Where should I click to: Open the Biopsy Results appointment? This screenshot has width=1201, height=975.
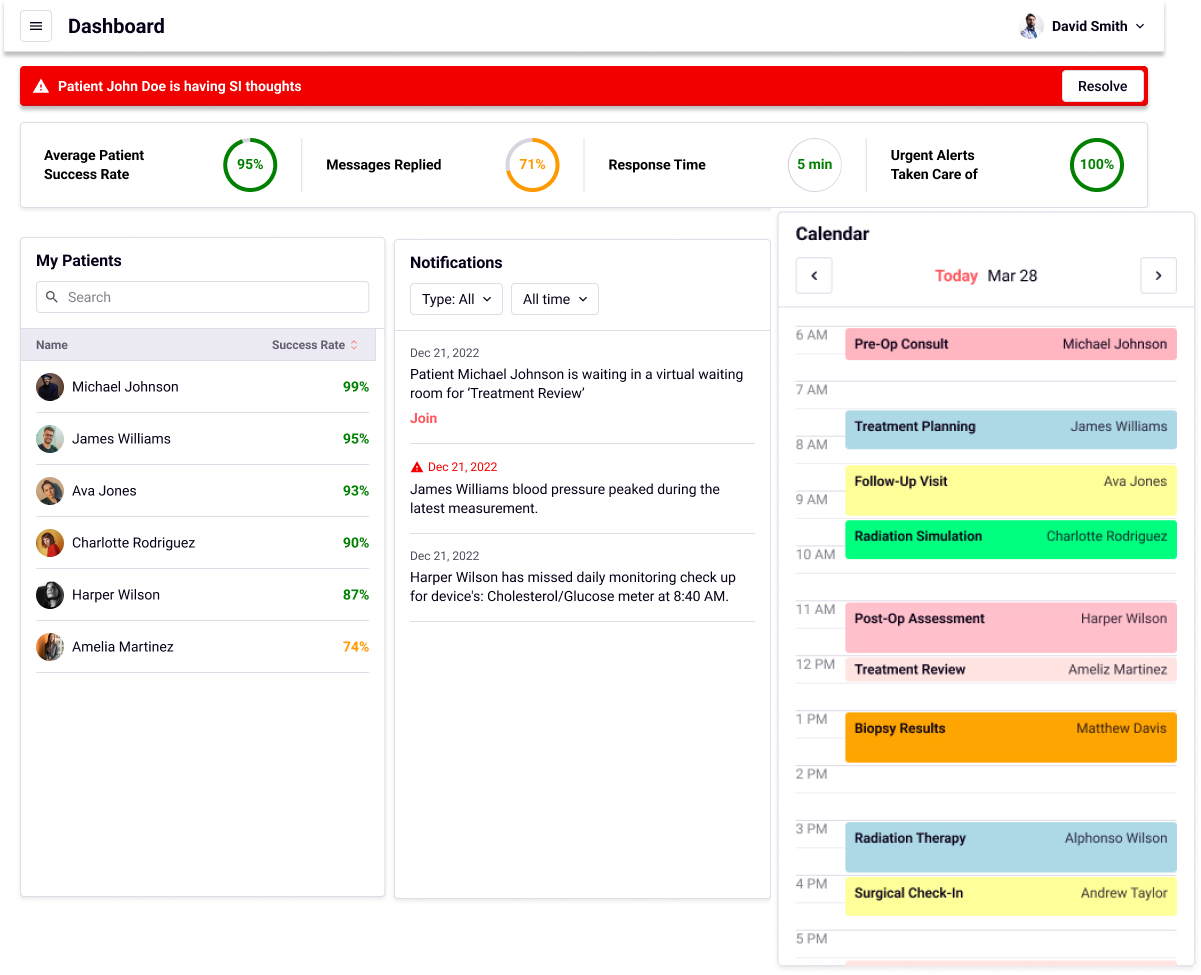pos(1010,737)
